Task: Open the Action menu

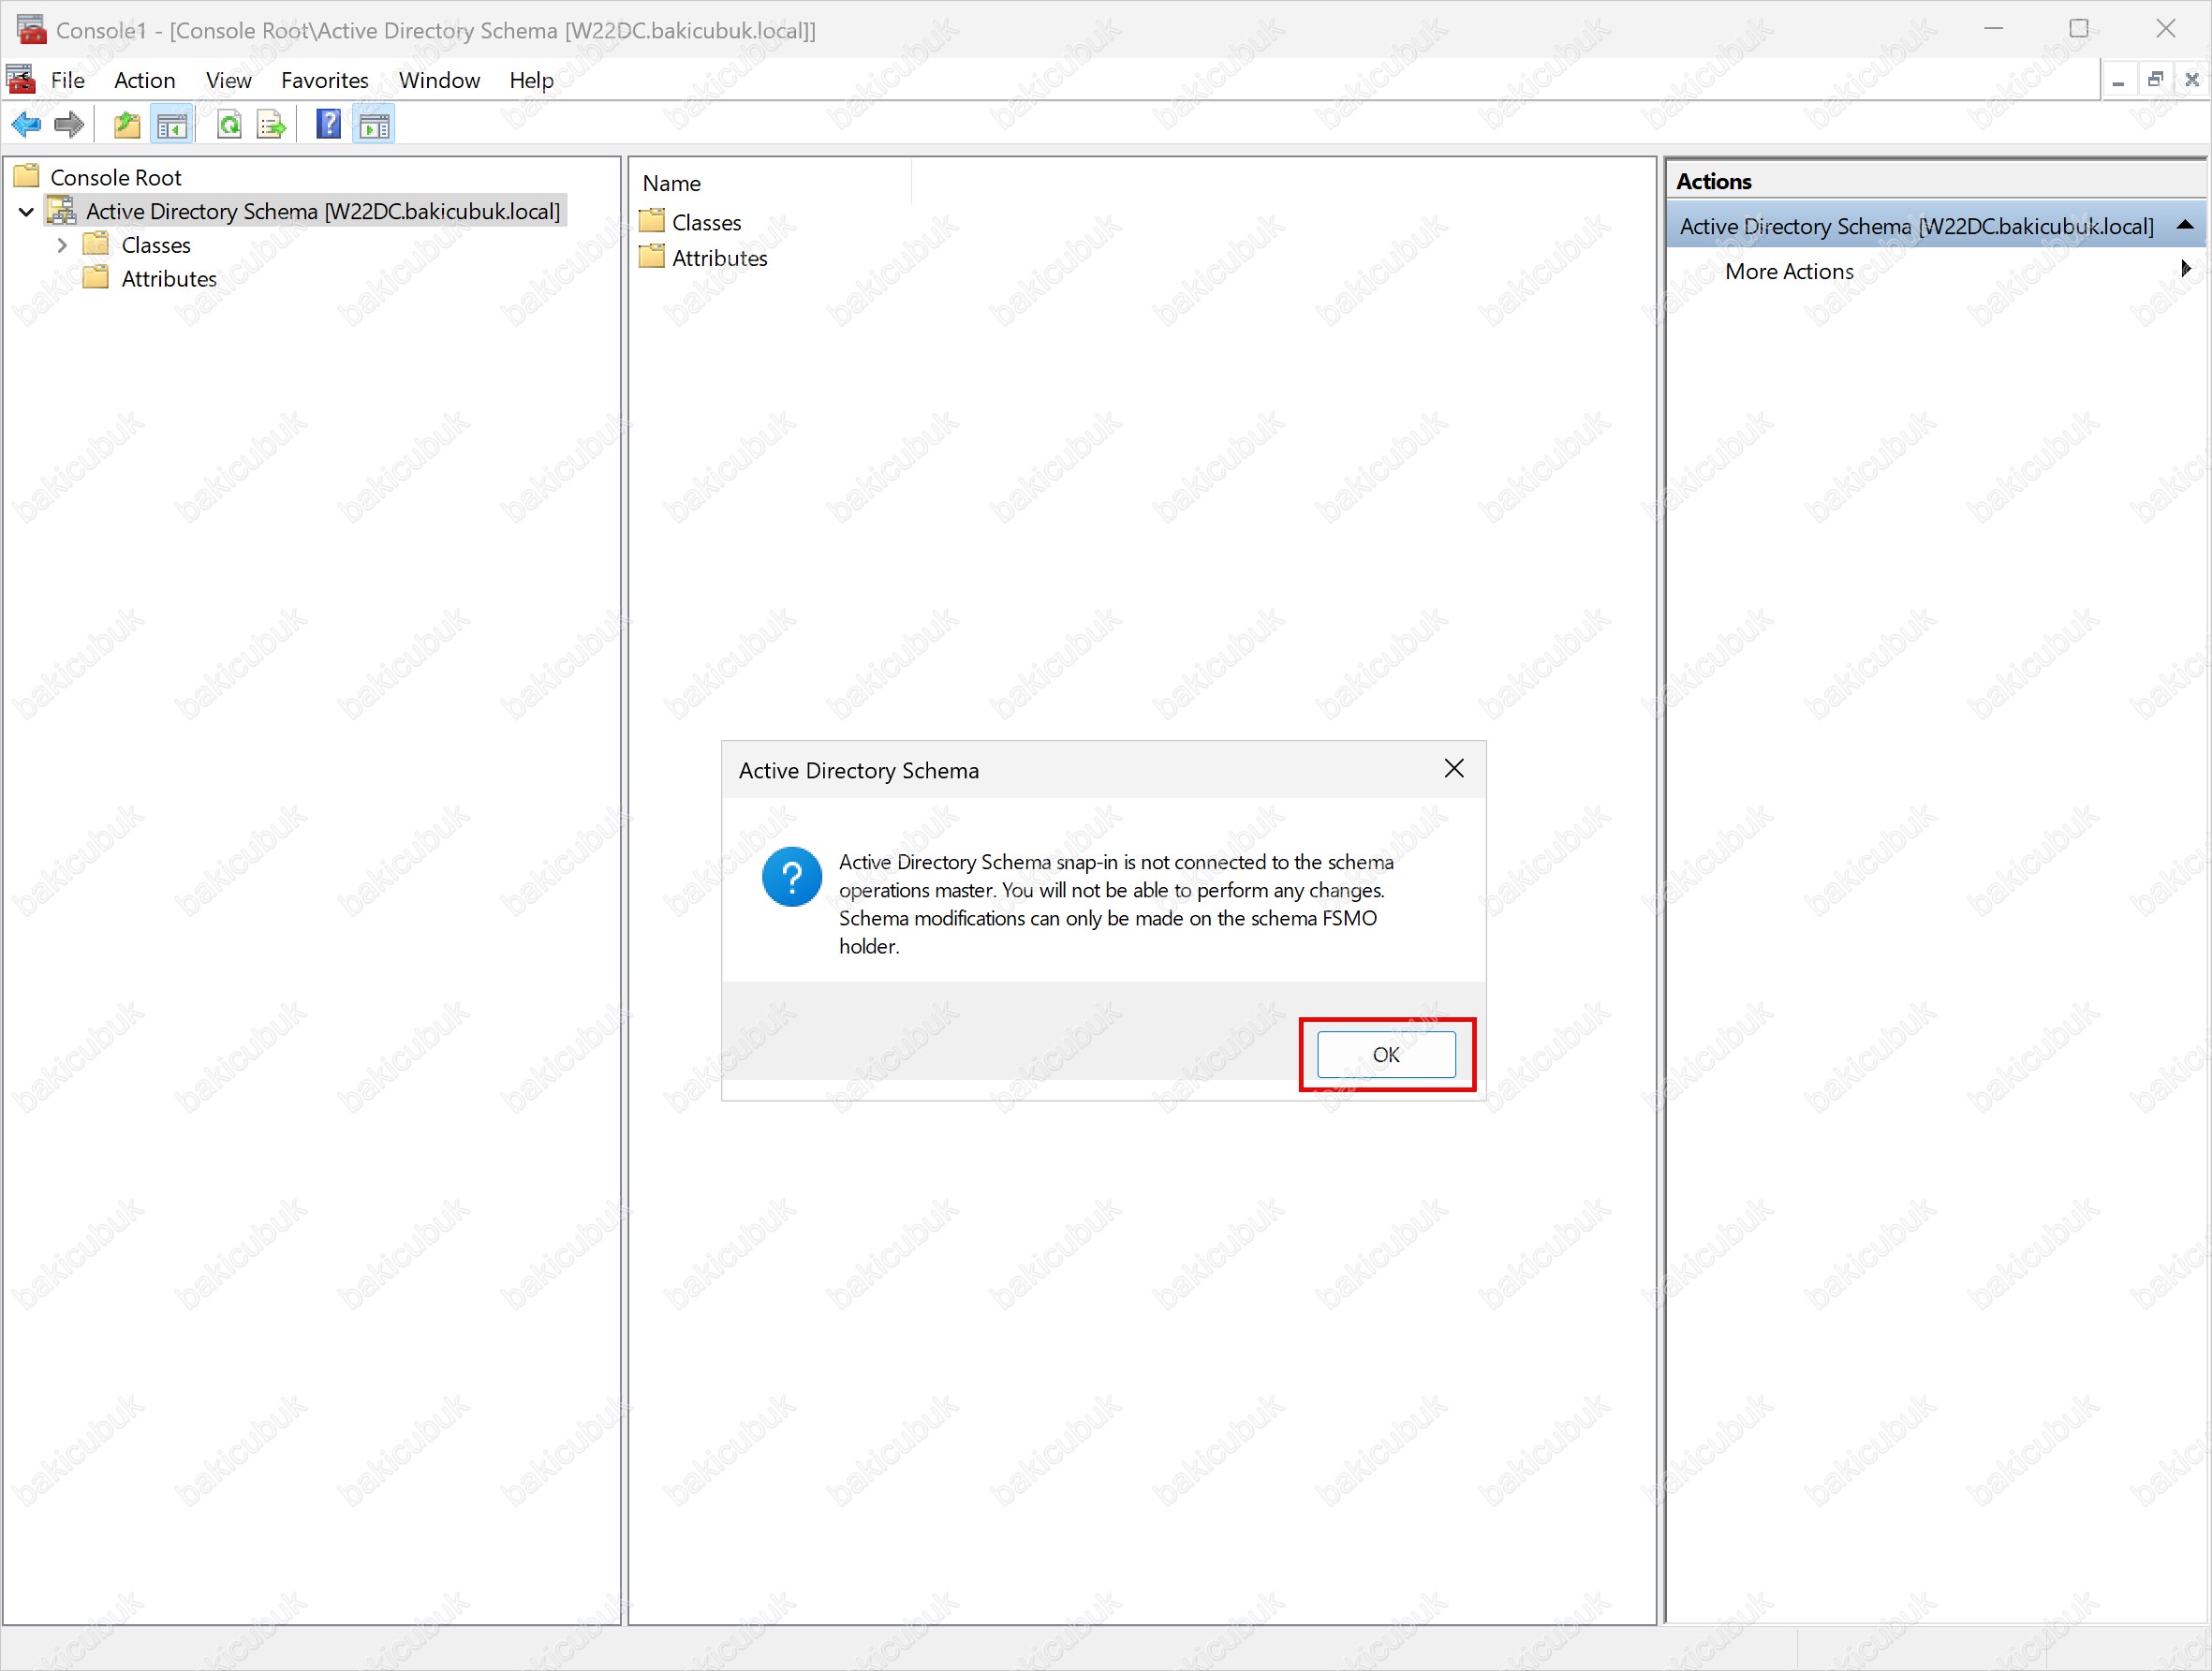Action: tap(145, 80)
